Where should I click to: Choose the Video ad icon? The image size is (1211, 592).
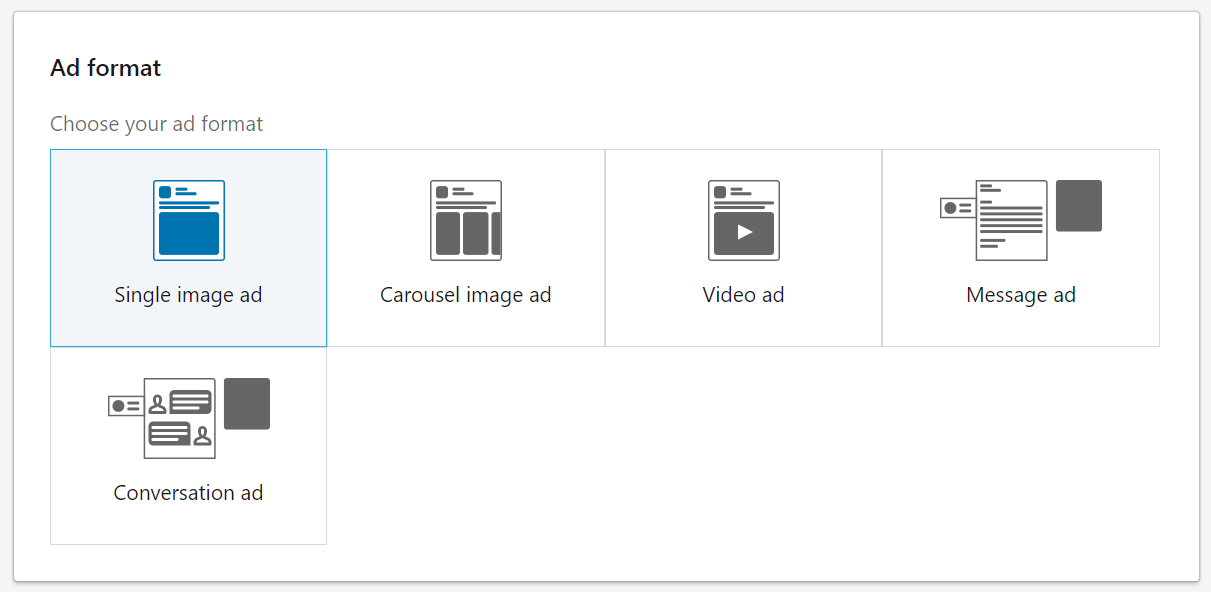point(743,220)
